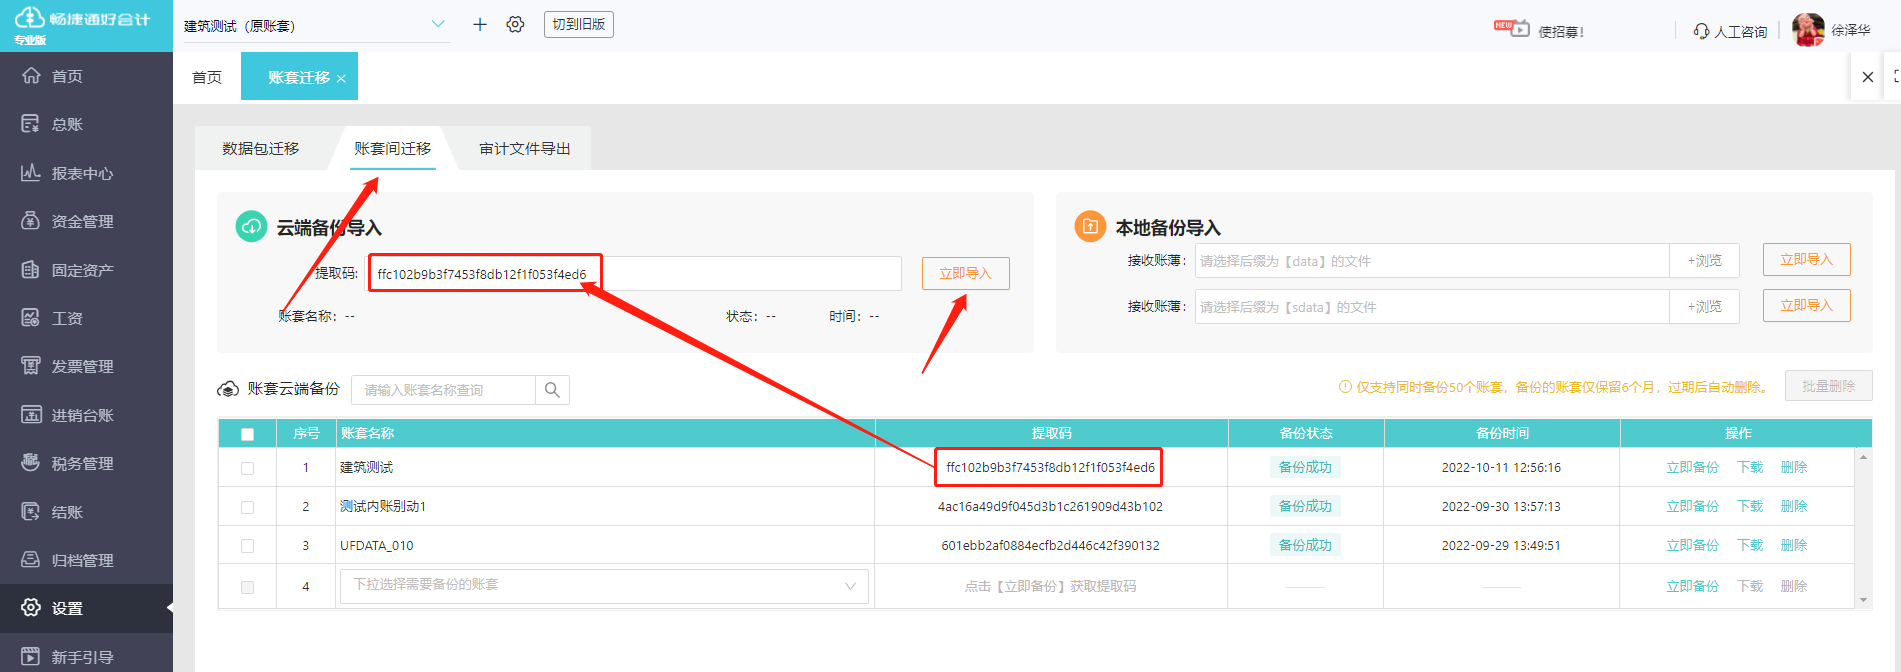Click the settings gear icon in top bar

[x=515, y=25]
